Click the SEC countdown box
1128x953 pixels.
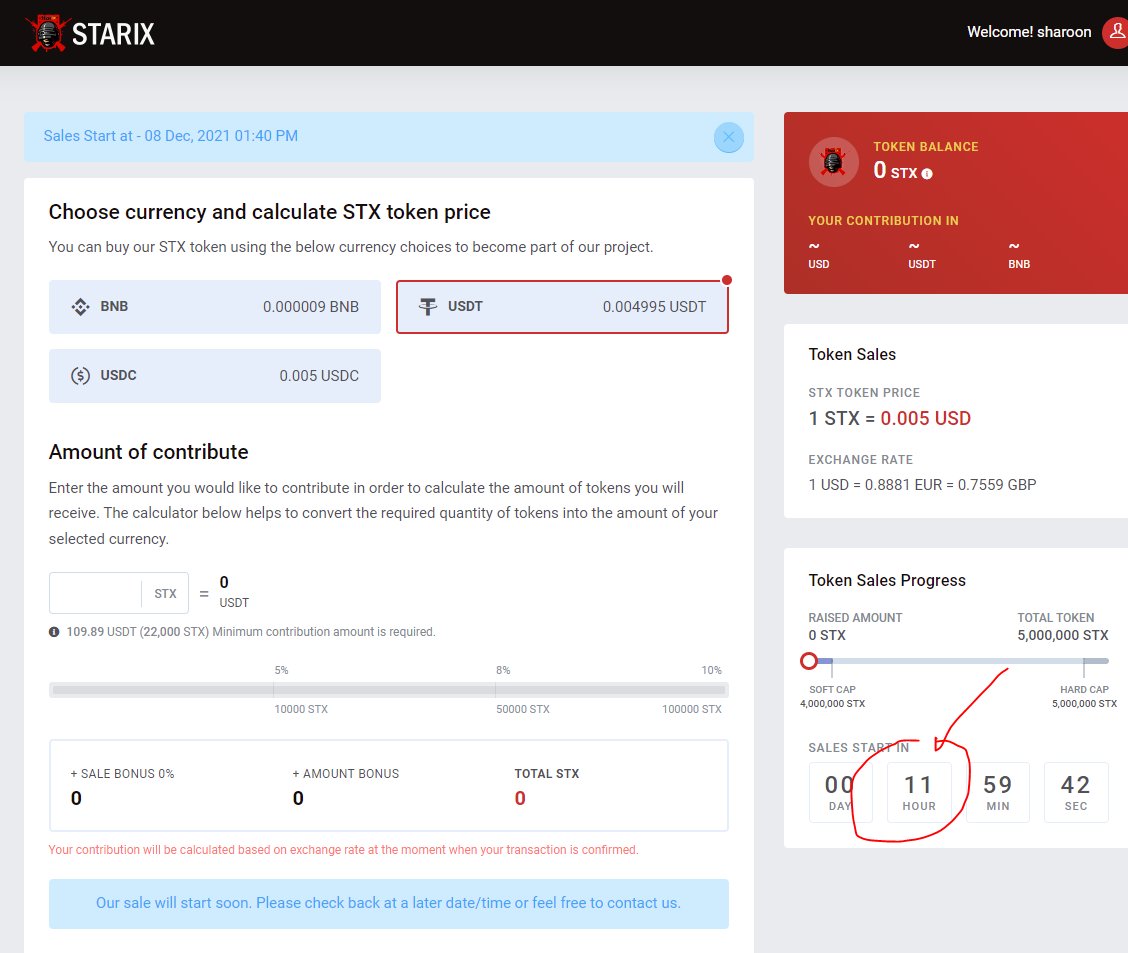(x=1075, y=792)
